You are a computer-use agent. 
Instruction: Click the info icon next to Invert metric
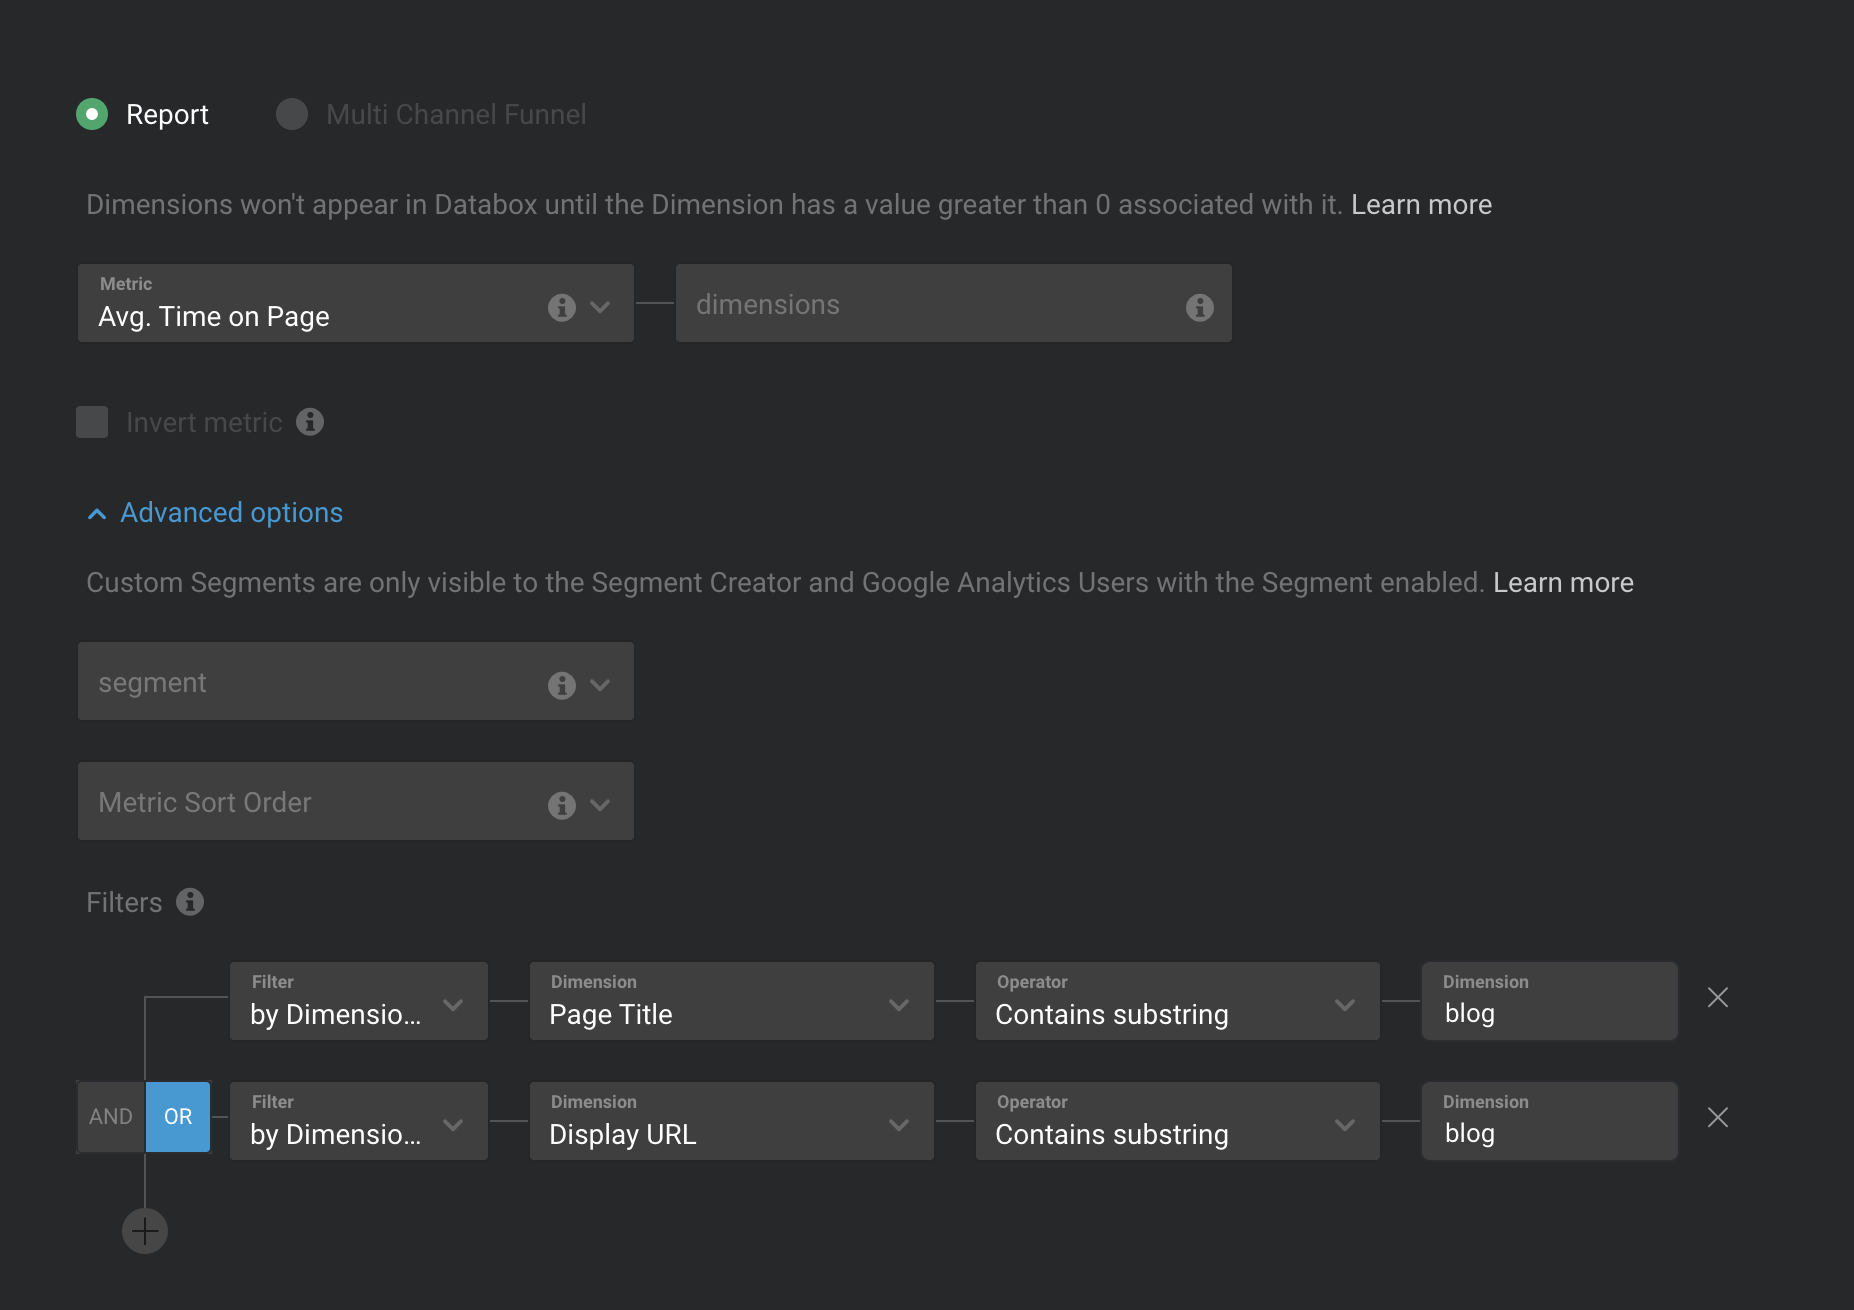tap(310, 422)
